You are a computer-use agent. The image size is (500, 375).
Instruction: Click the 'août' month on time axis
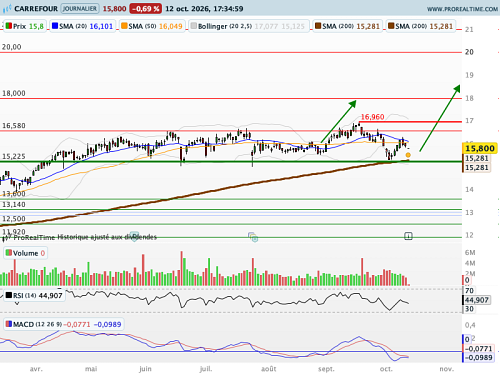click(x=269, y=369)
